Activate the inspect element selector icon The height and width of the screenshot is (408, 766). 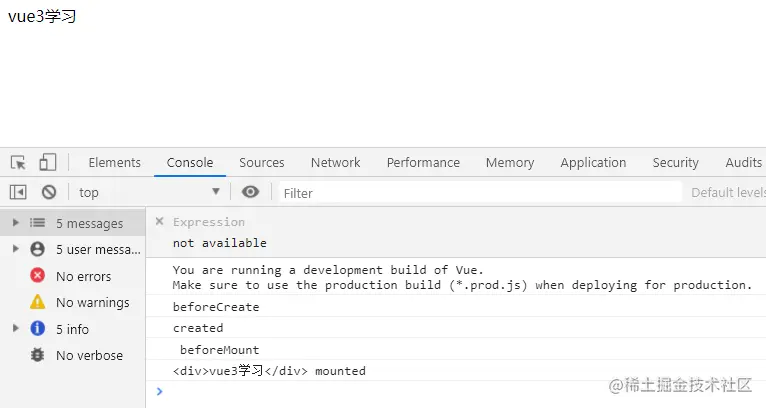(x=19, y=162)
